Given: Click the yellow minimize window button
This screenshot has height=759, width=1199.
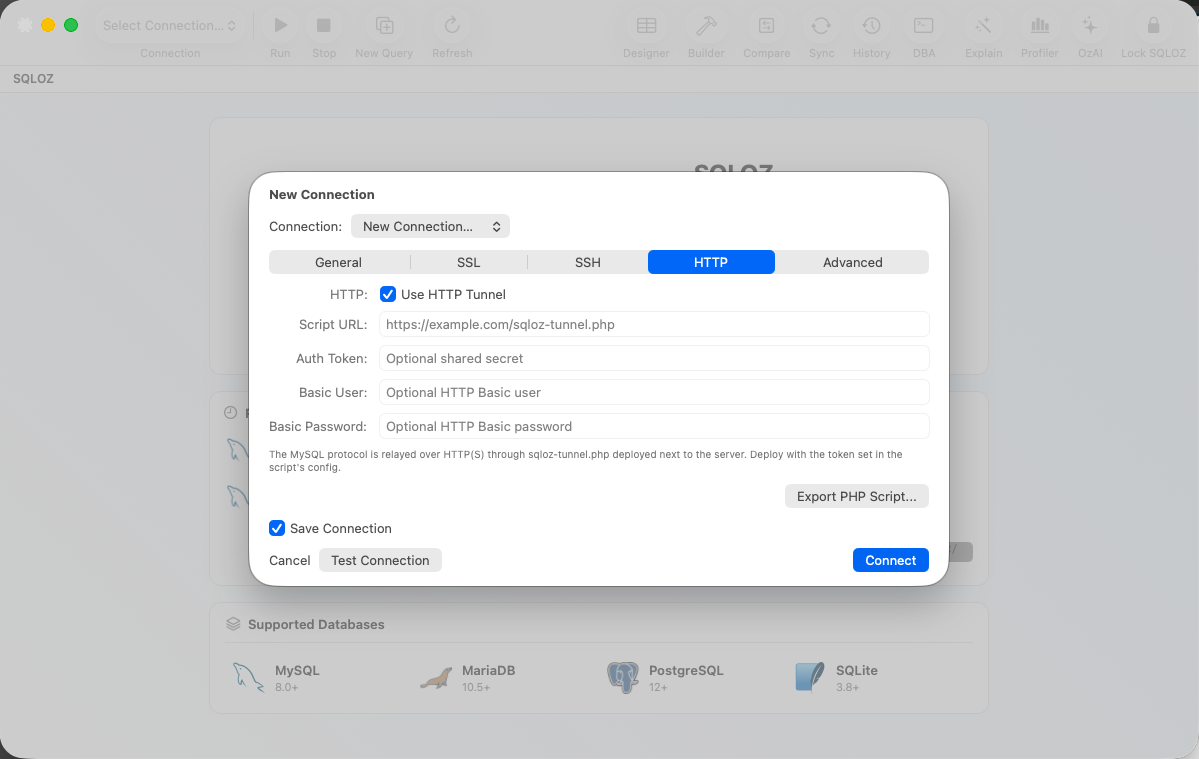Looking at the screenshot, I should click(x=48, y=25).
